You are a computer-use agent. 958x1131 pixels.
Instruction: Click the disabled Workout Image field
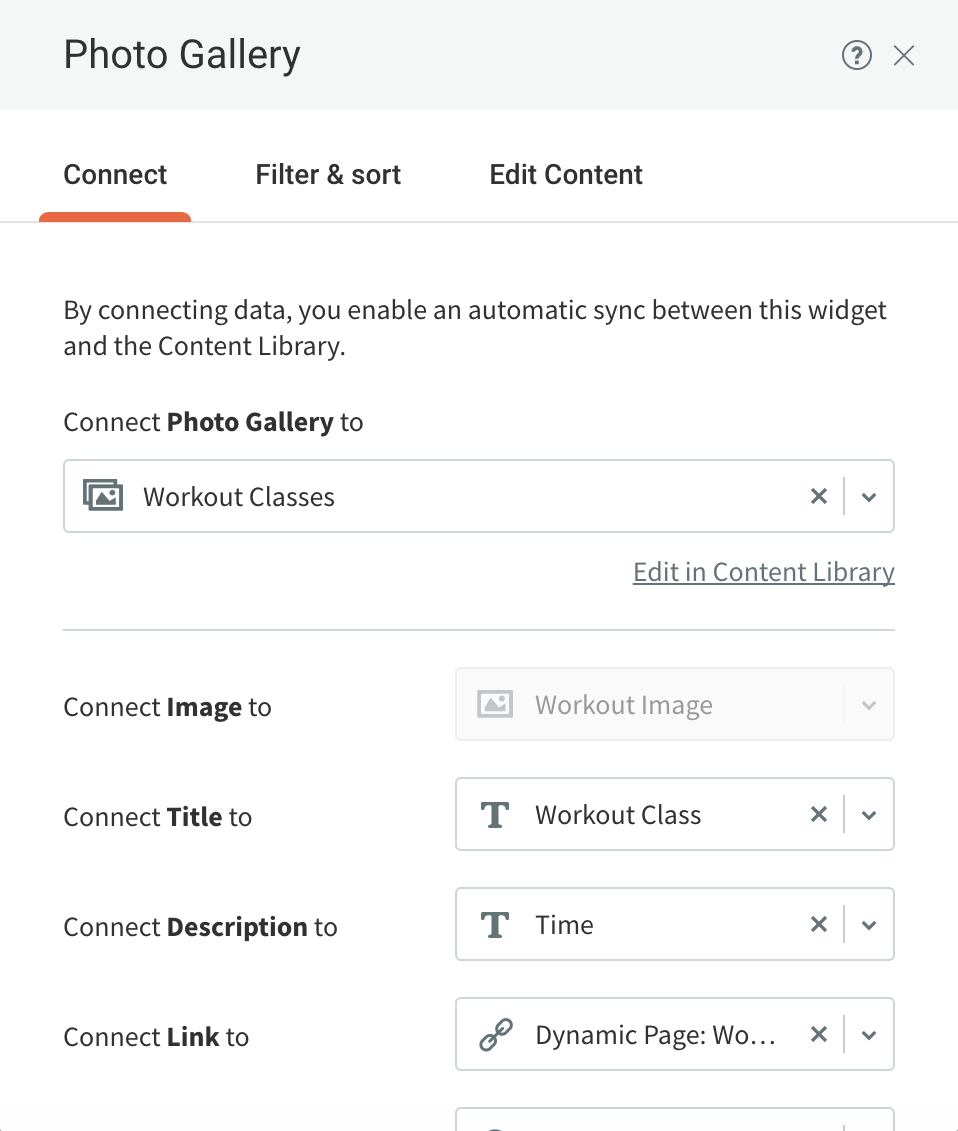[x=674, y=704]
